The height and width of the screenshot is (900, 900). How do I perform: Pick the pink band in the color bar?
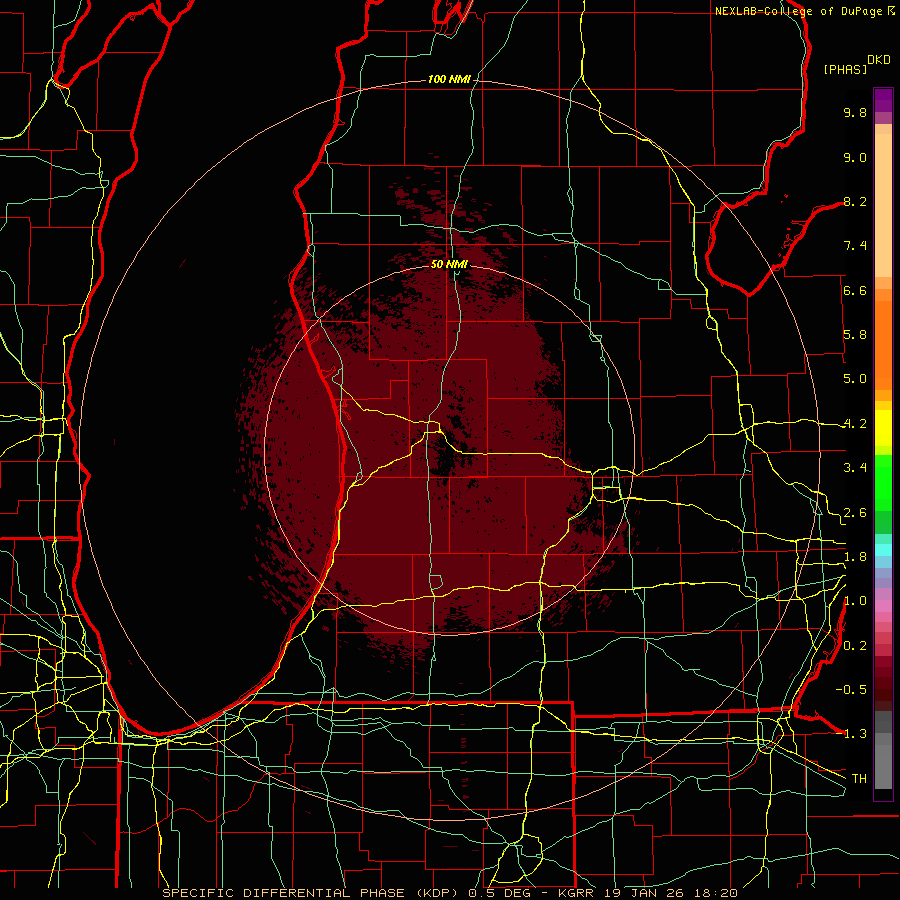click(x=883, y=606)
